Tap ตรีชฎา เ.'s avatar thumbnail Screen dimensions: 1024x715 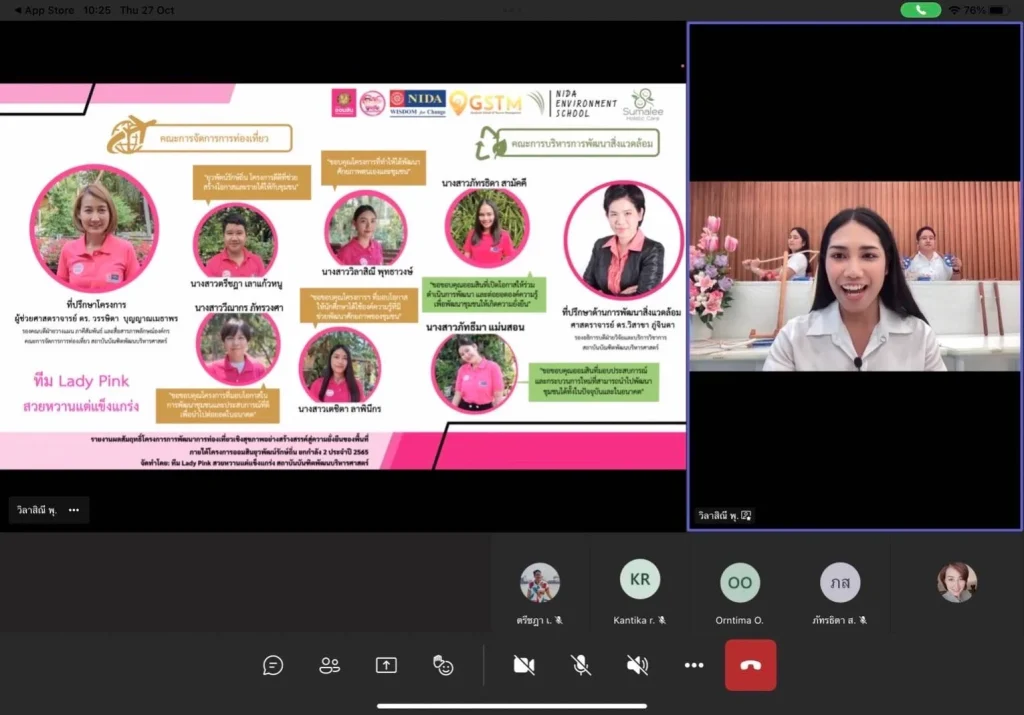click(540, 581)
